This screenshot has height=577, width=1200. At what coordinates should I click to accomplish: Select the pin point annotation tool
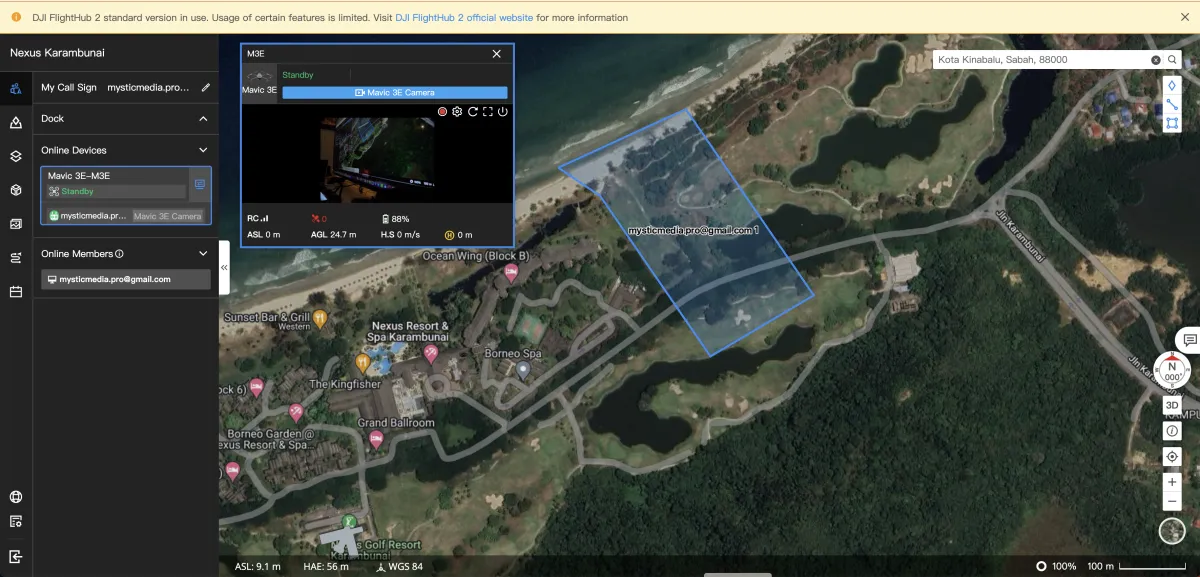(x=1172, y=86)
